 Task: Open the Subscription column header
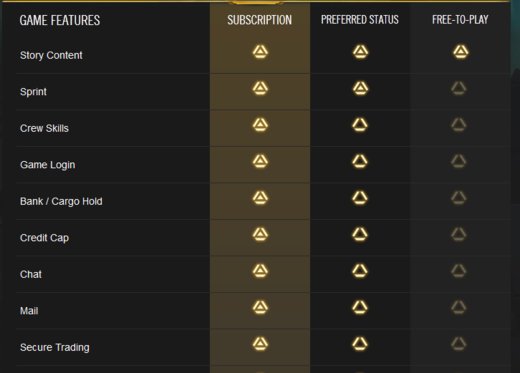pos(260,20)
